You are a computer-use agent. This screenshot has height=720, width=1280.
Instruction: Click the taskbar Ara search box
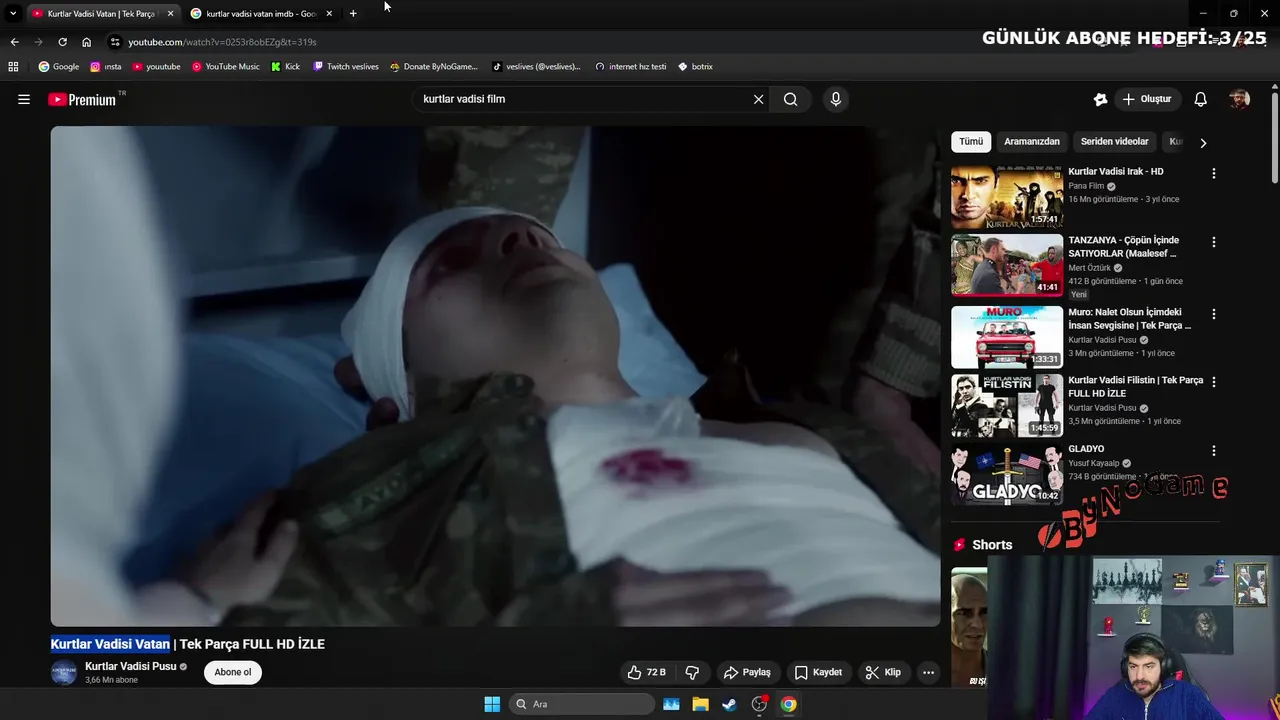pyautogui.click(x=582, y=704)
